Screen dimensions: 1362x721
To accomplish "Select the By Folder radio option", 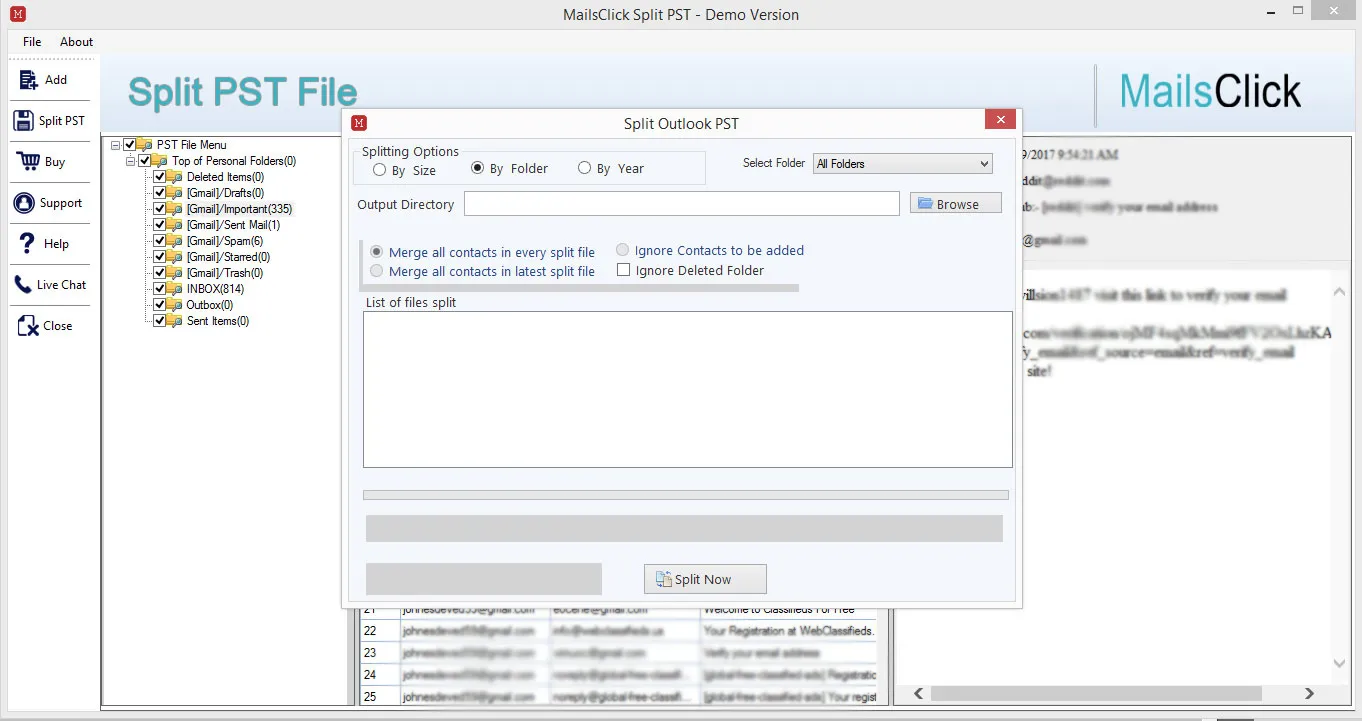I will [477, 168].
